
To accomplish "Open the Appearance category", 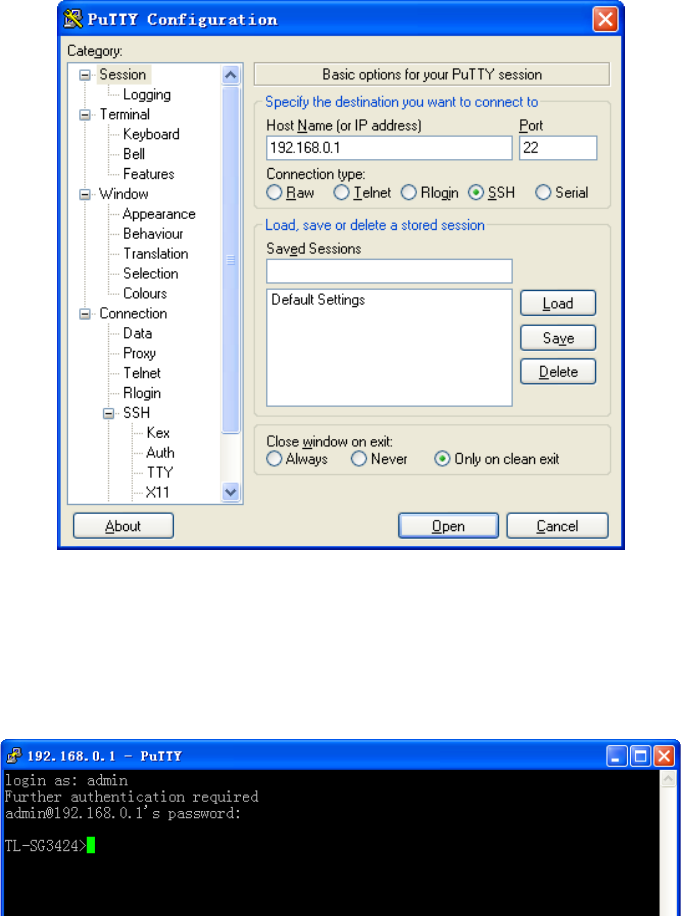I will [159, 214].
